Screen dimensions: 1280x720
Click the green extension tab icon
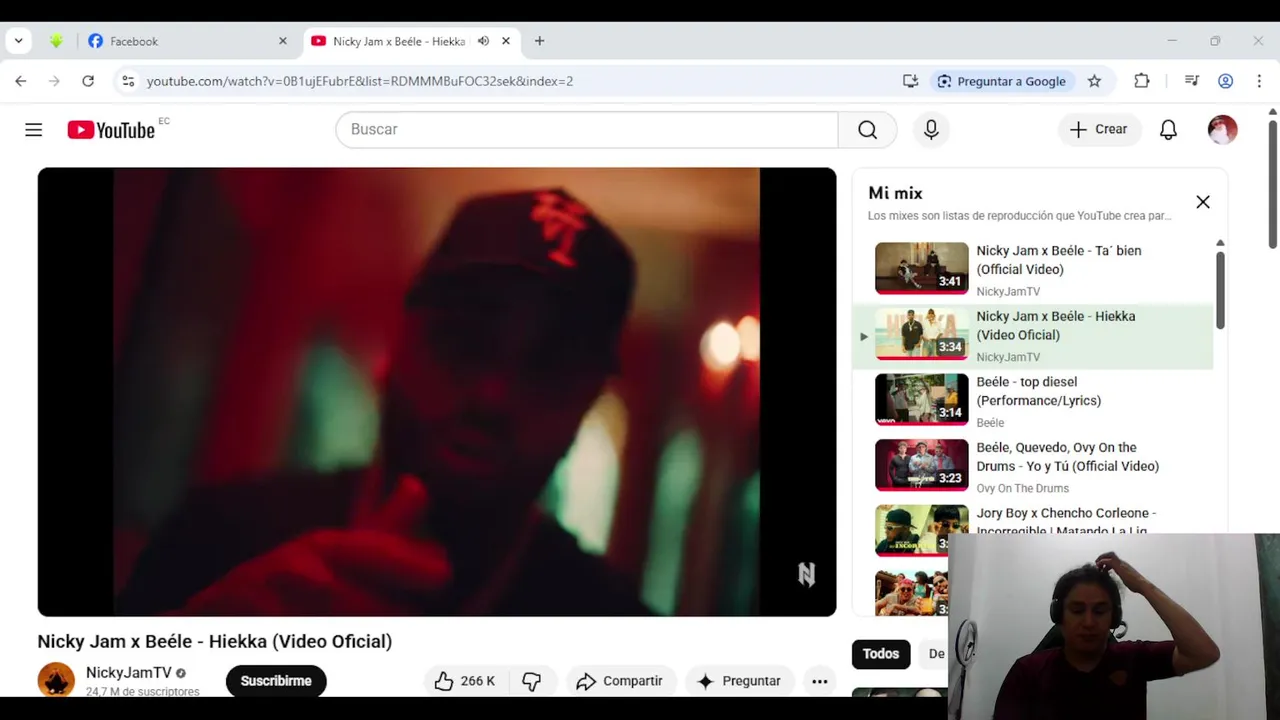(x=56, y=41)
